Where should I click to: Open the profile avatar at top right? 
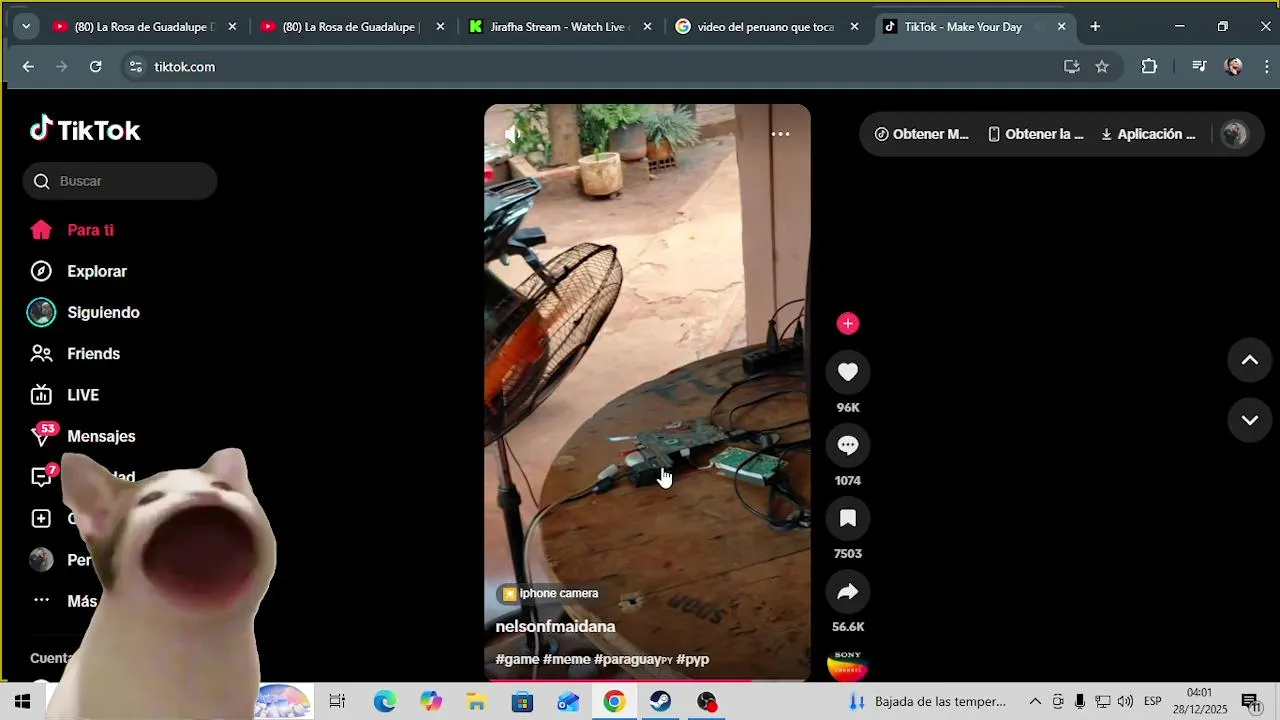1235,134
